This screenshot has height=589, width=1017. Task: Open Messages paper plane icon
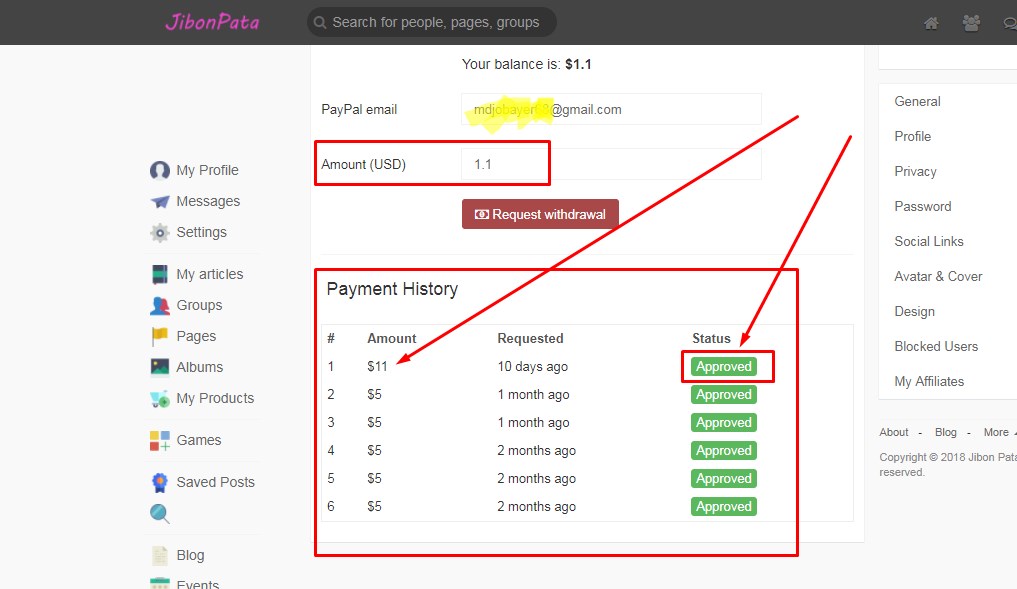(160, 201)
